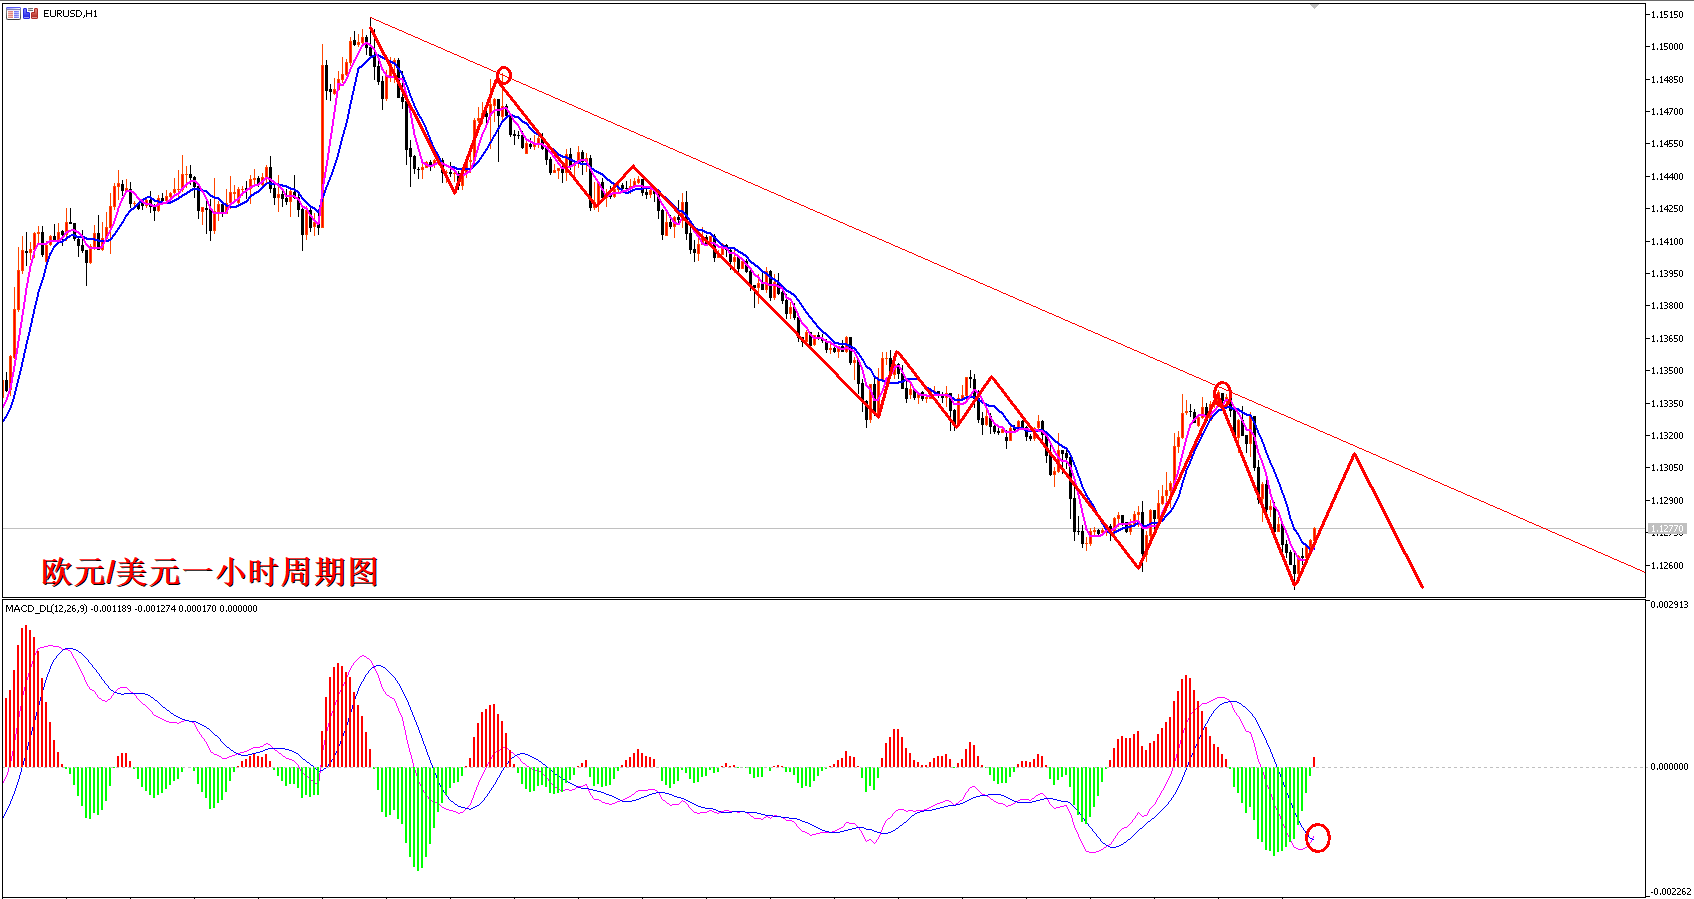
Task: Click the current price tag 1.12770
Action: [1666, 529]
